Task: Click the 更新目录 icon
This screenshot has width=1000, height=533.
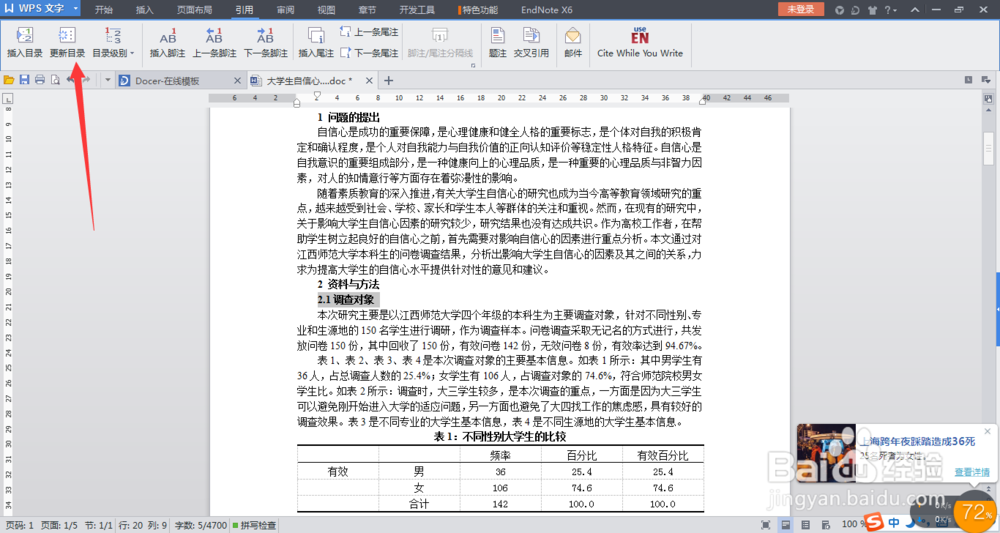Action: pyautogui.click(x=67, y=36)
